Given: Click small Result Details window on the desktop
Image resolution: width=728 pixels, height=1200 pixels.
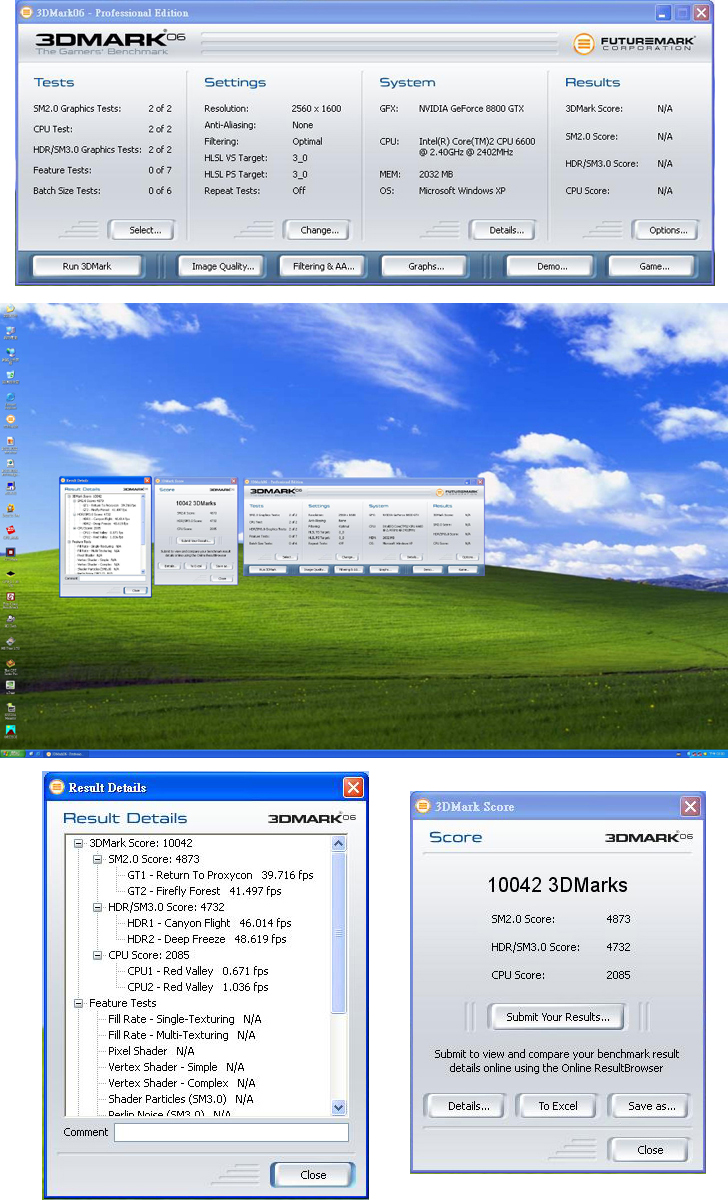Looking at the screenshot, I should (x=105, y=537).
